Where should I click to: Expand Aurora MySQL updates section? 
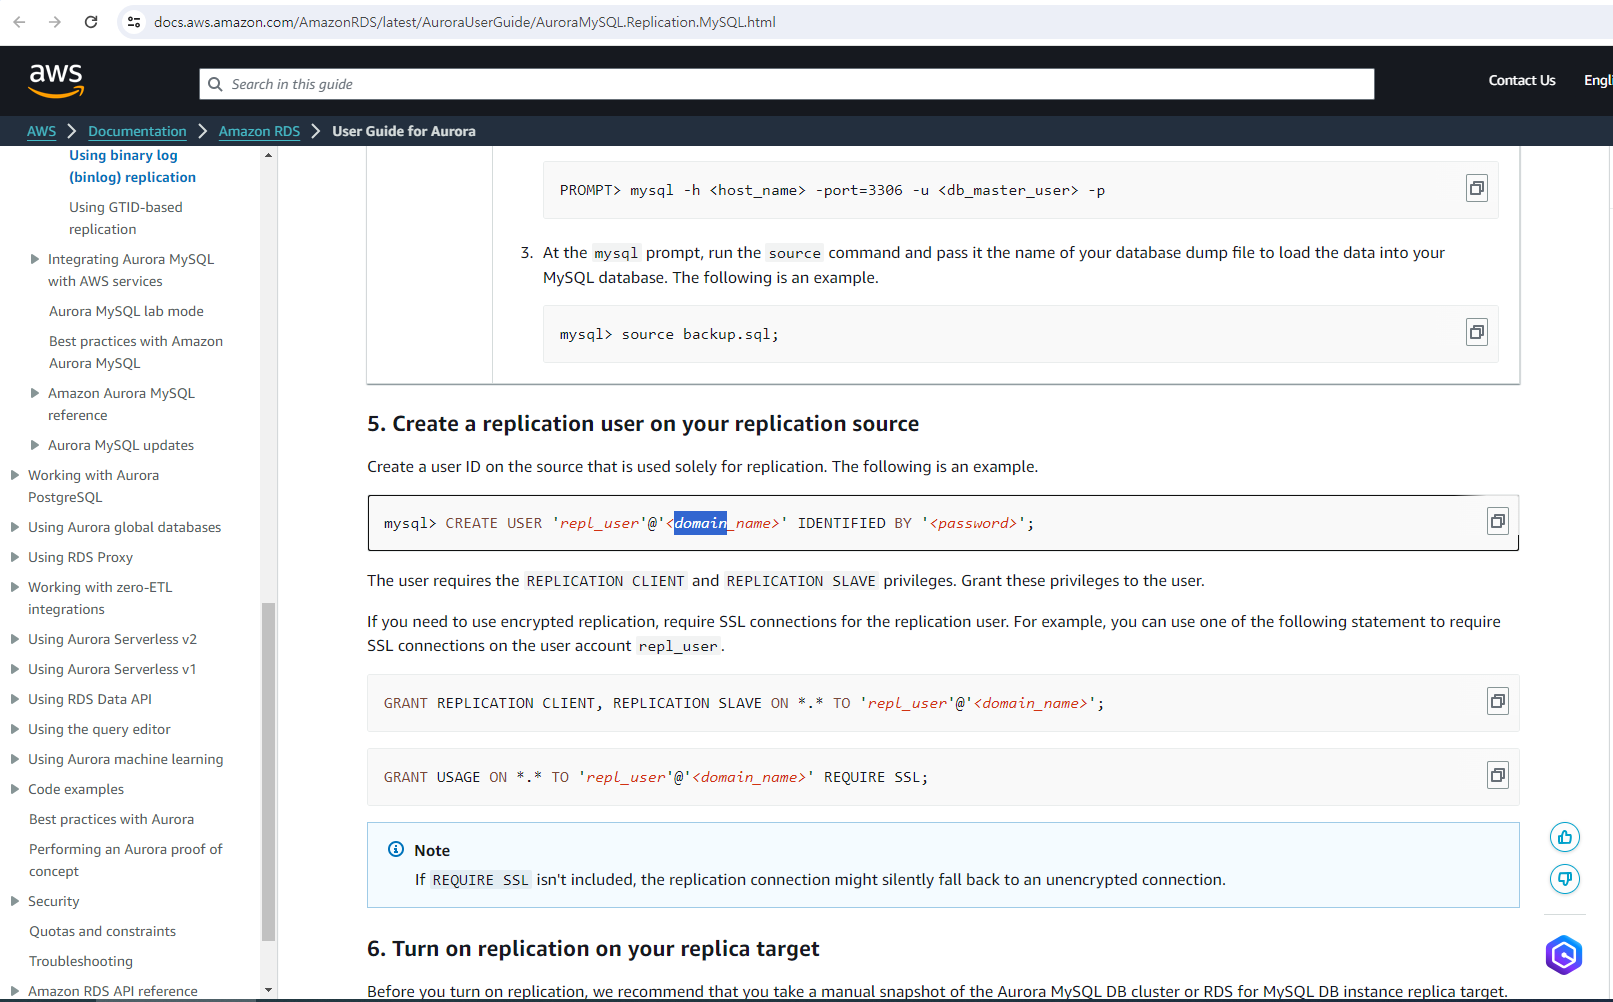coord(35,445)
